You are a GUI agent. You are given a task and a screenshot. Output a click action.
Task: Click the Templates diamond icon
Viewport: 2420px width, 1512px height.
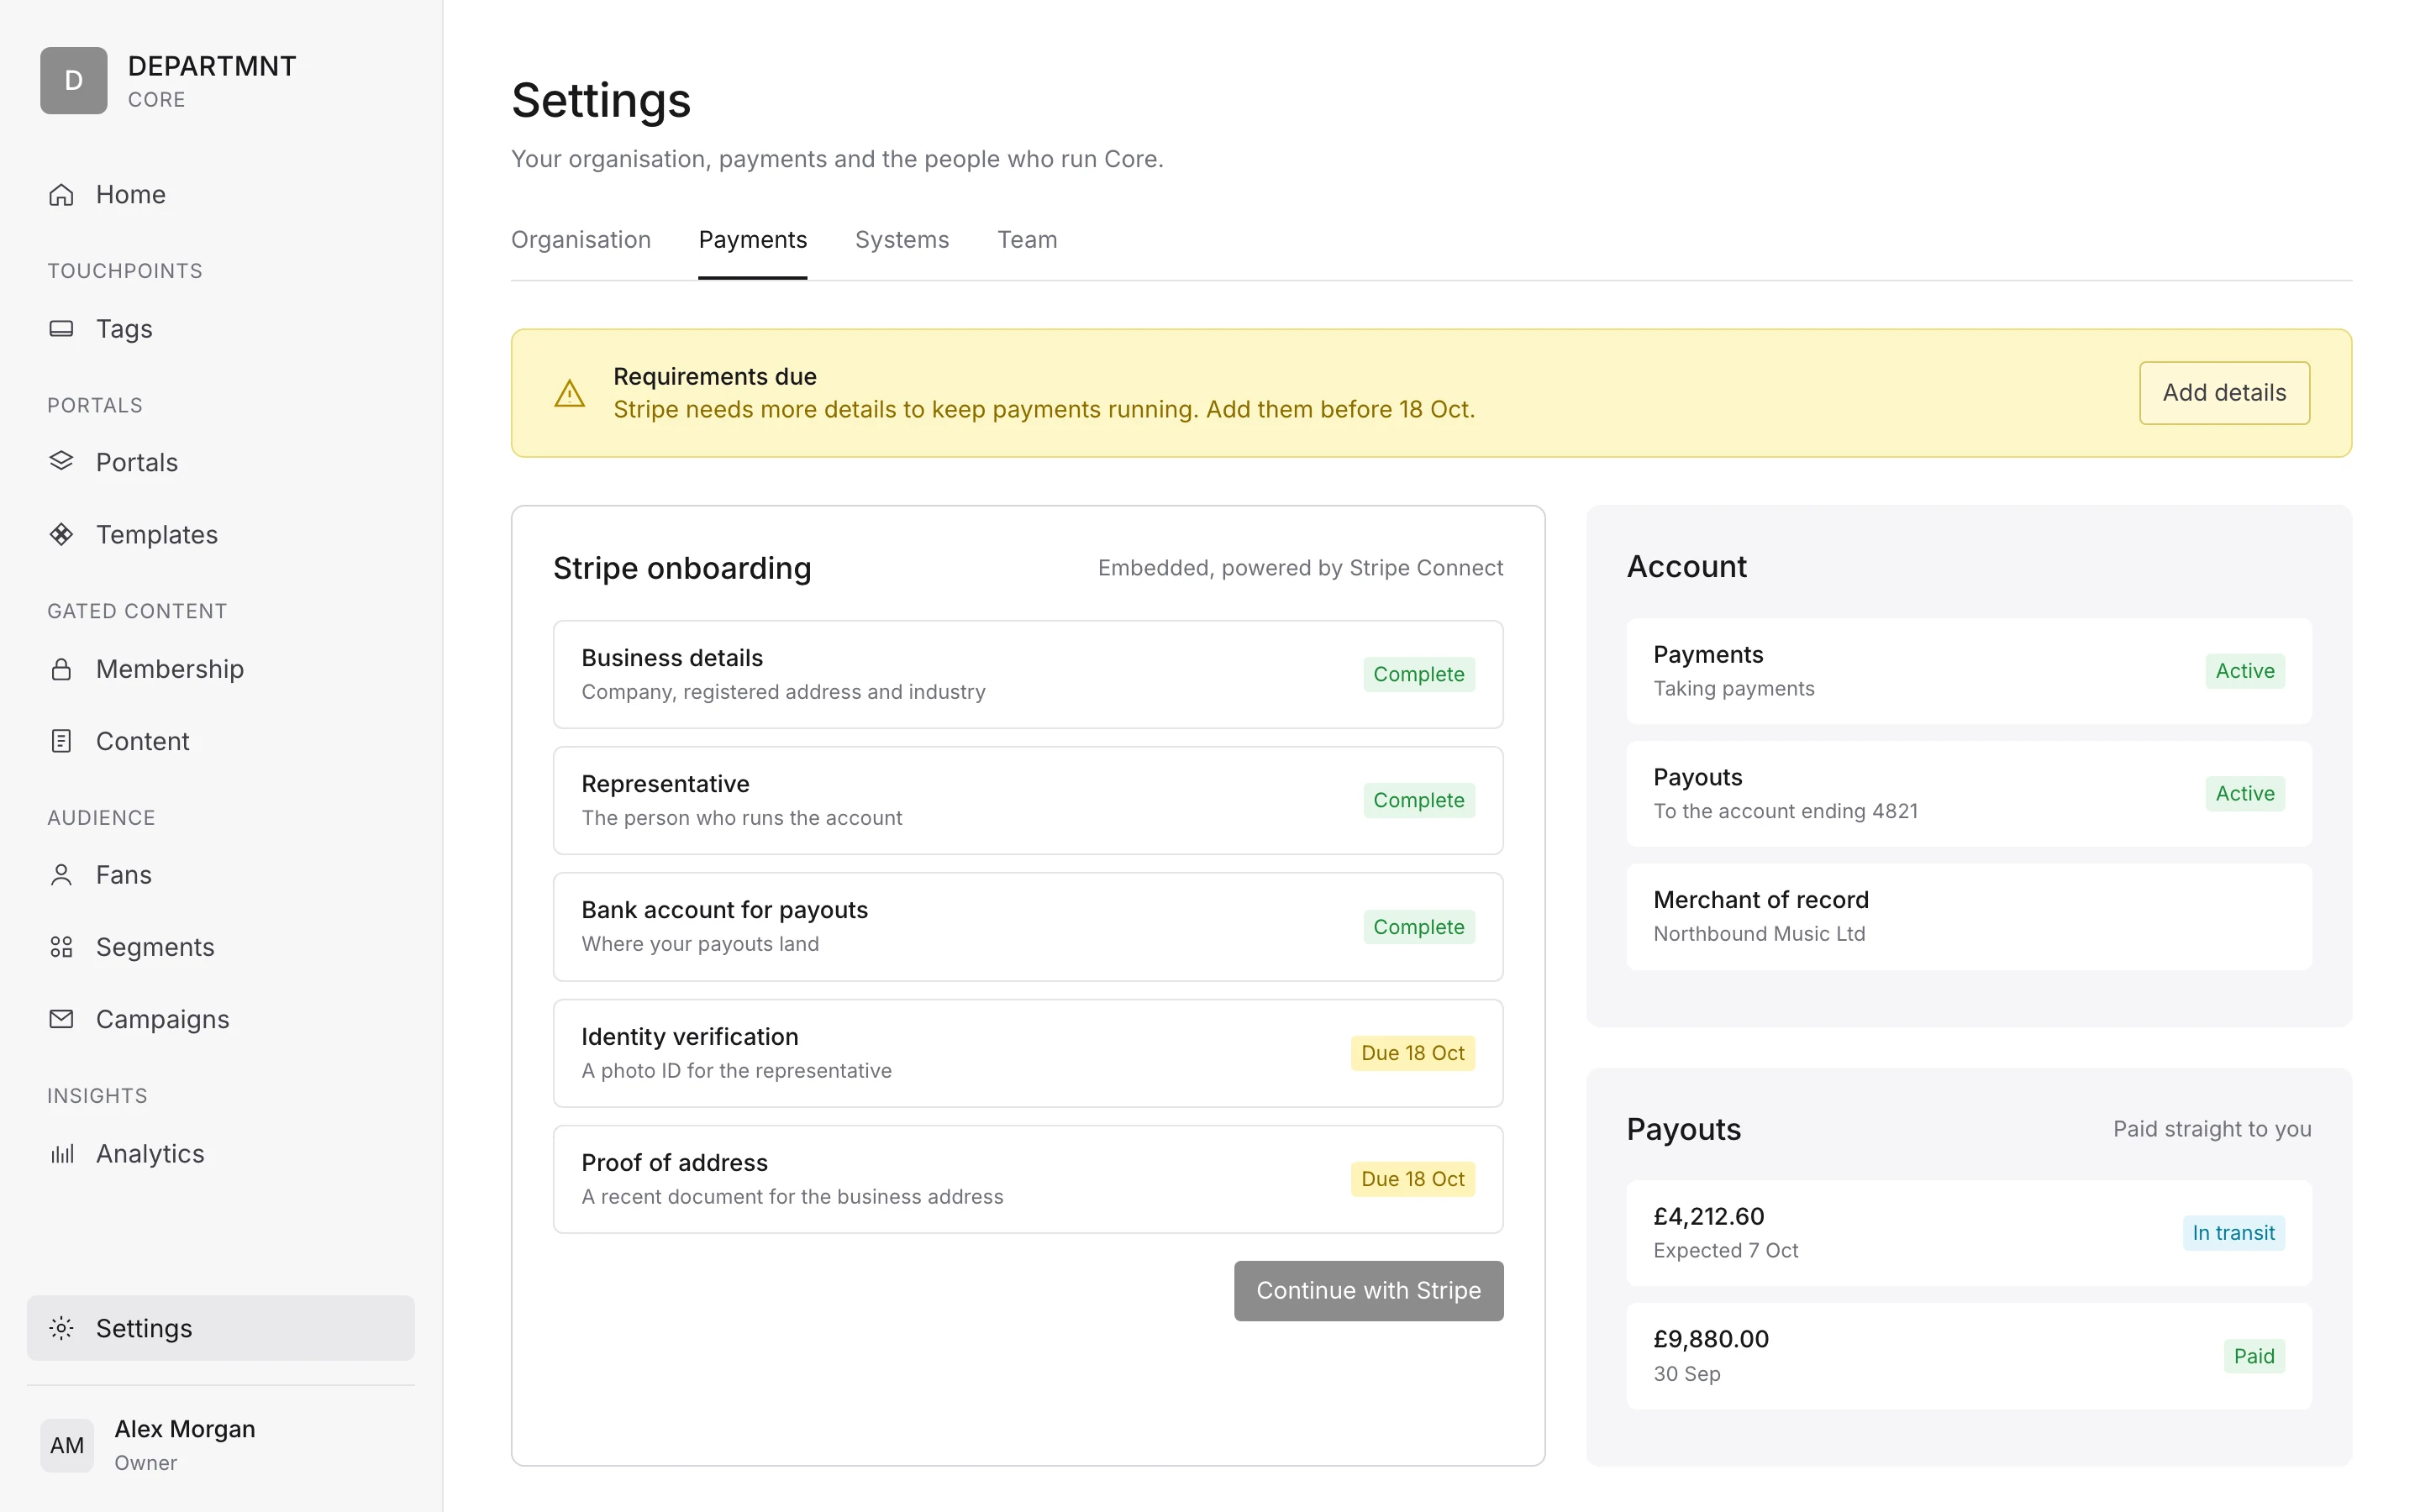click(x=61, y=534)
